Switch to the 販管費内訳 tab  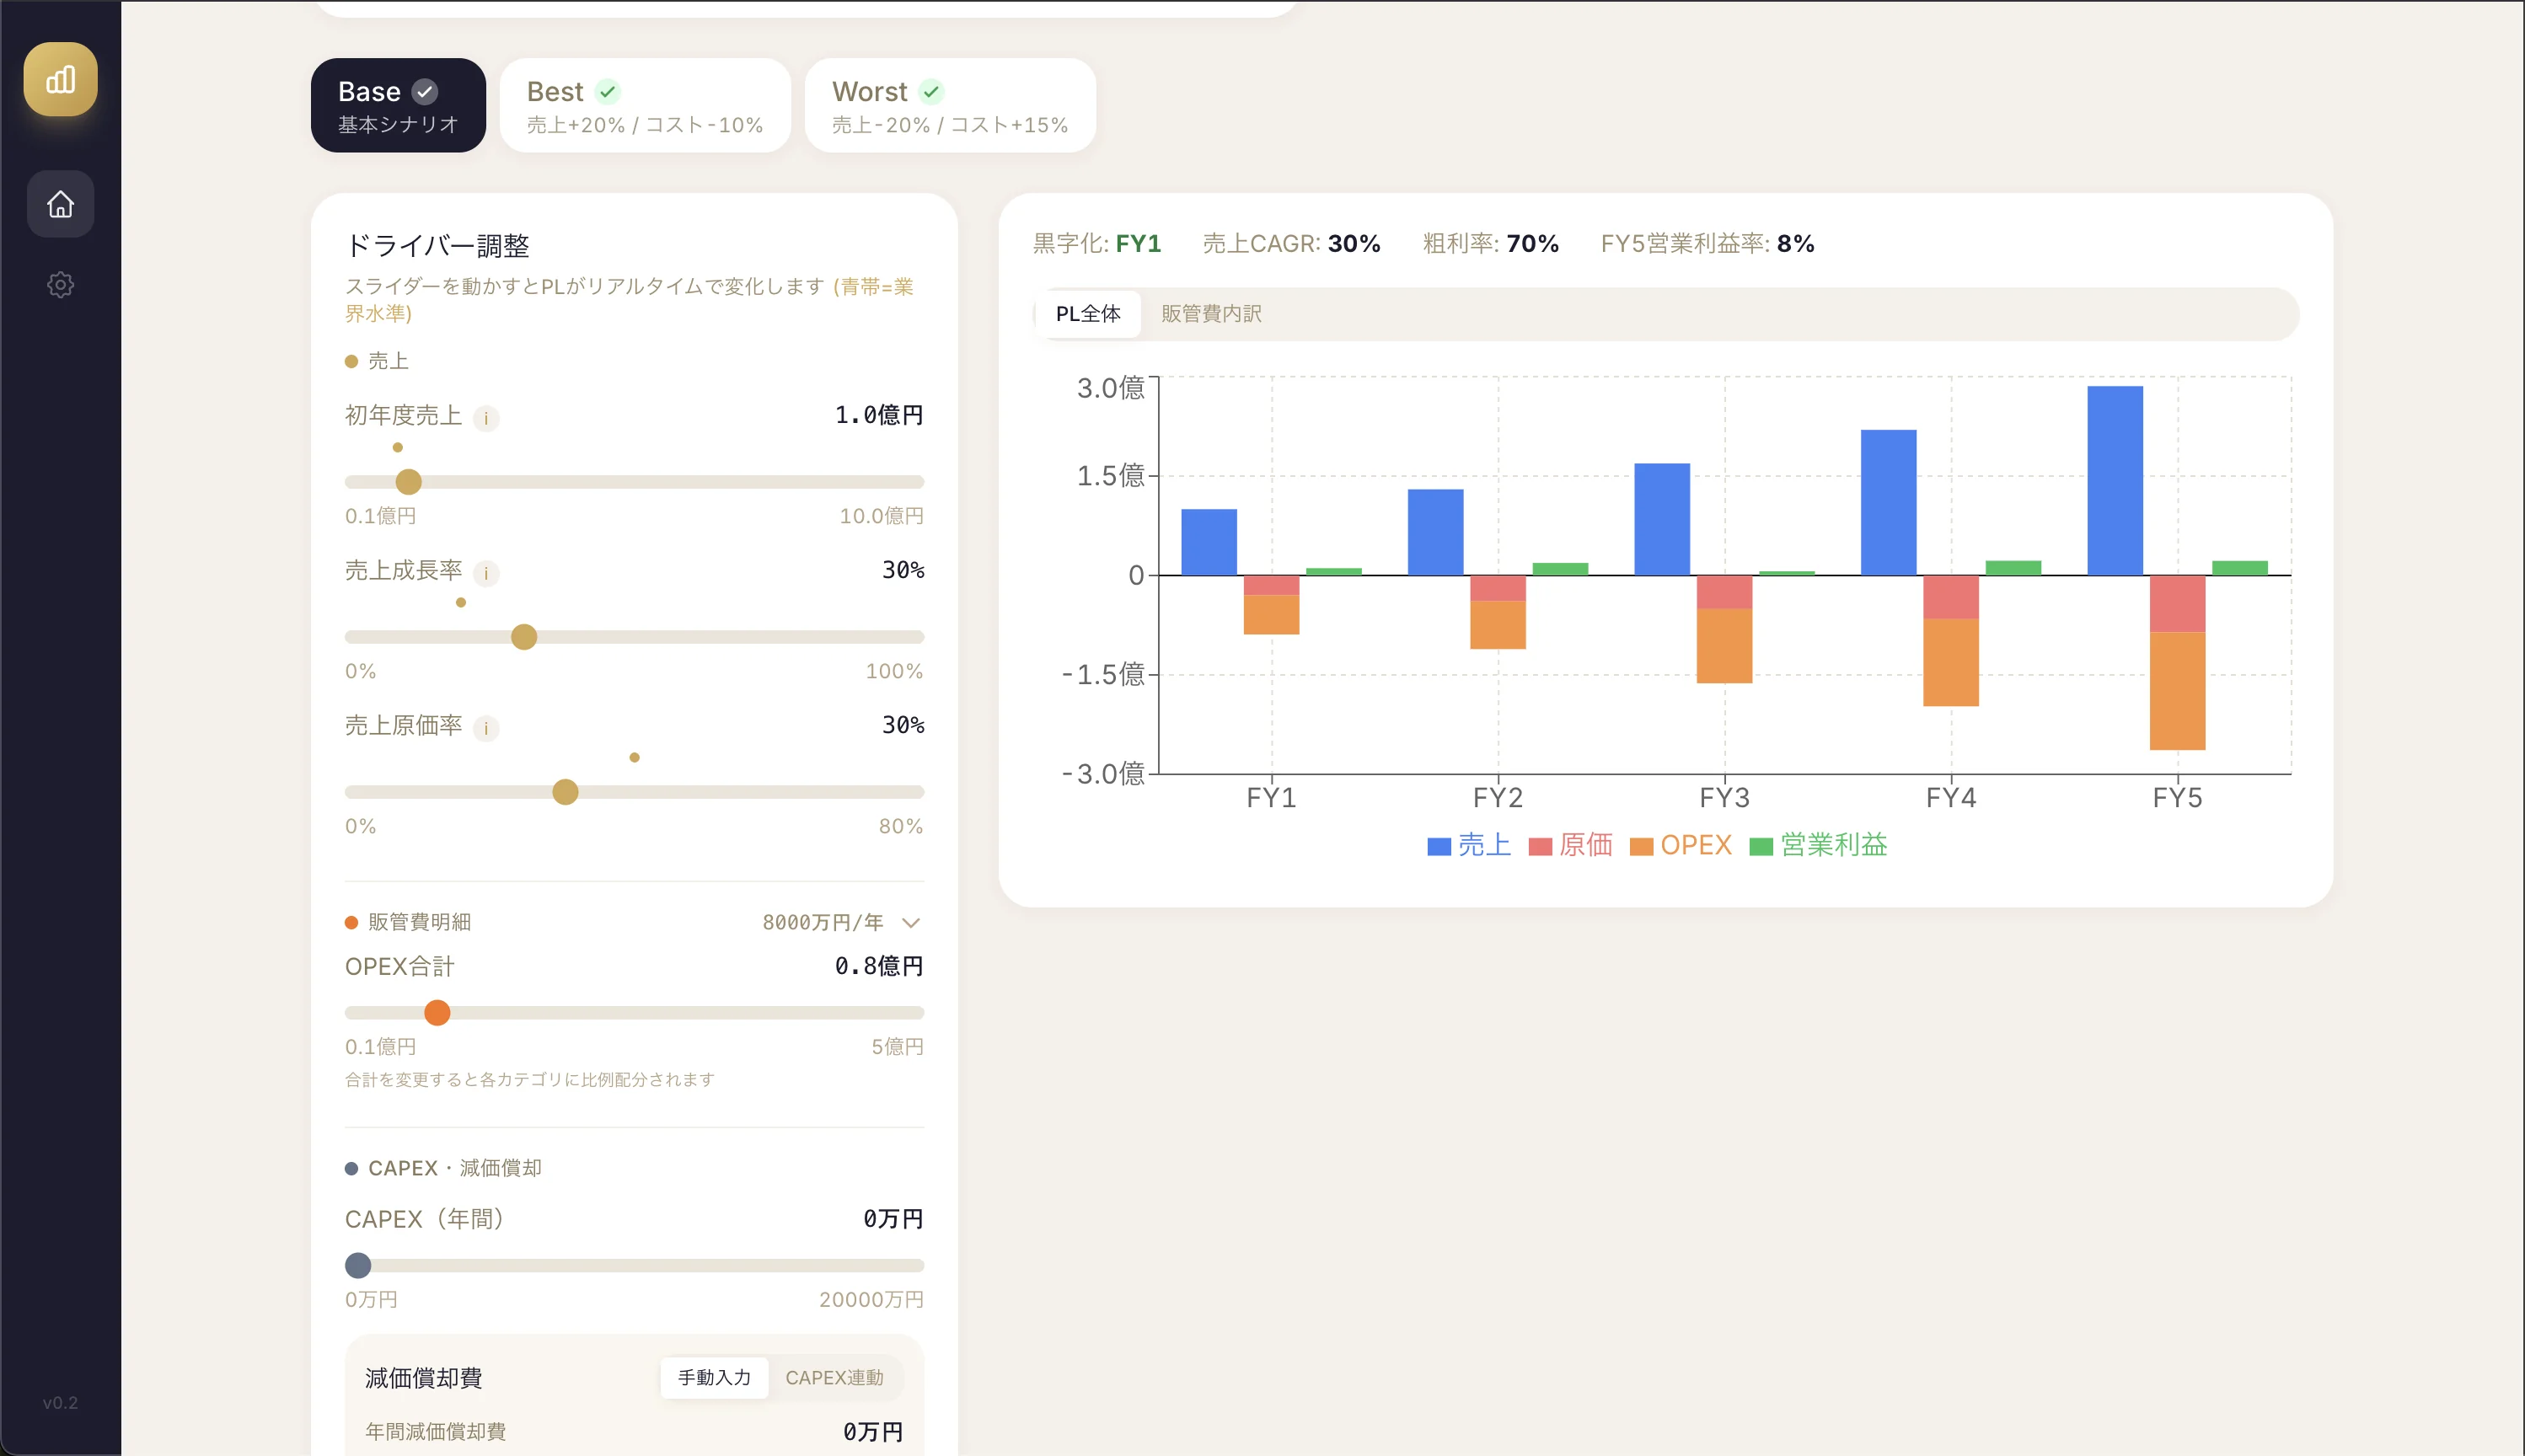[x=1211, y=314]
